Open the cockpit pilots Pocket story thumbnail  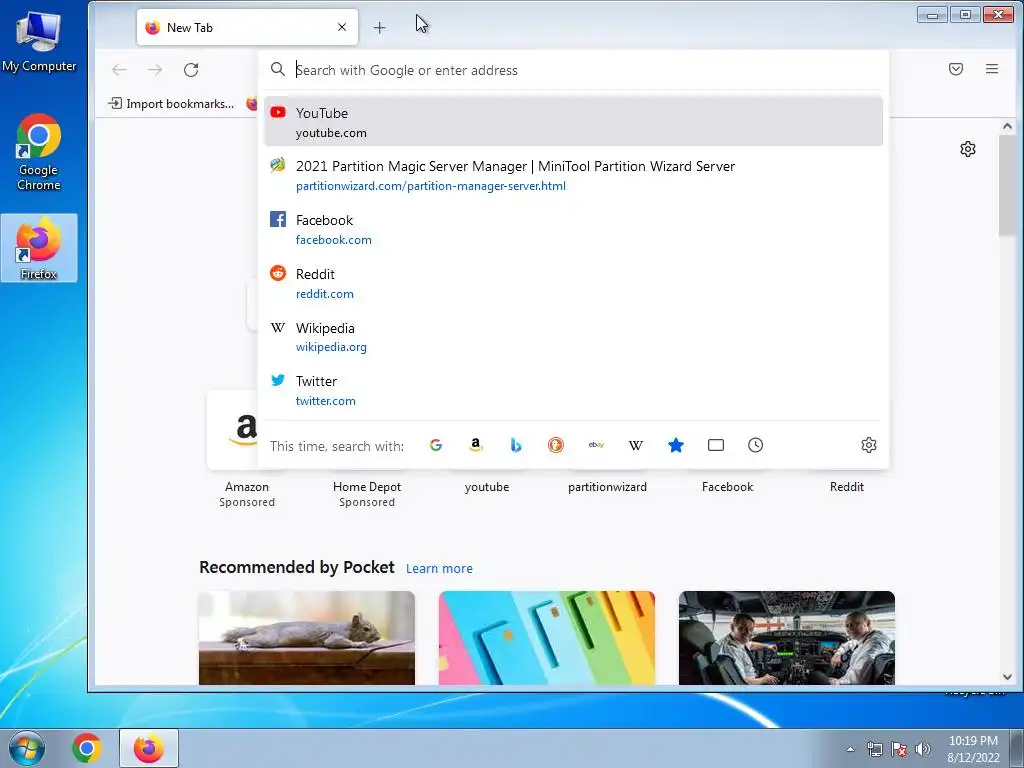[x=787, y=638]
